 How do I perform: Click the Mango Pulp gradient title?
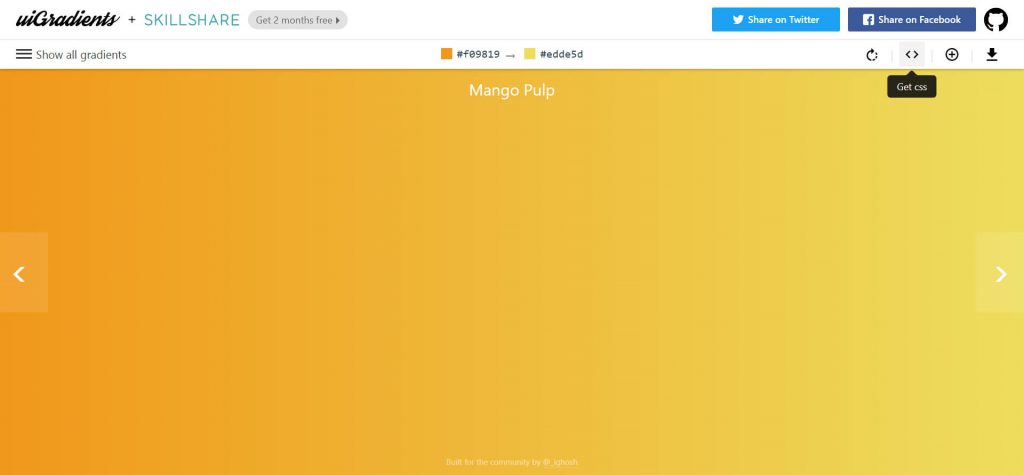(x=512, y=91)
